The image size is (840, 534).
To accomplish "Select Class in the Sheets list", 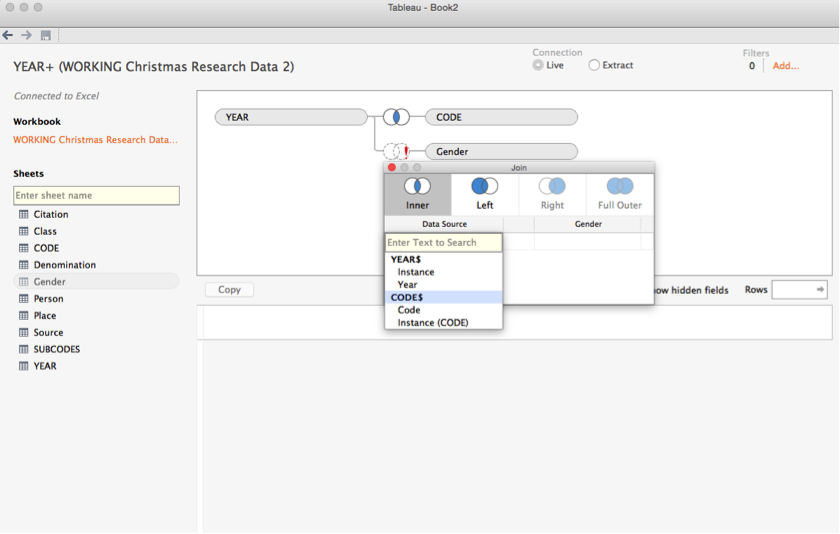I will tap(45, 231).
